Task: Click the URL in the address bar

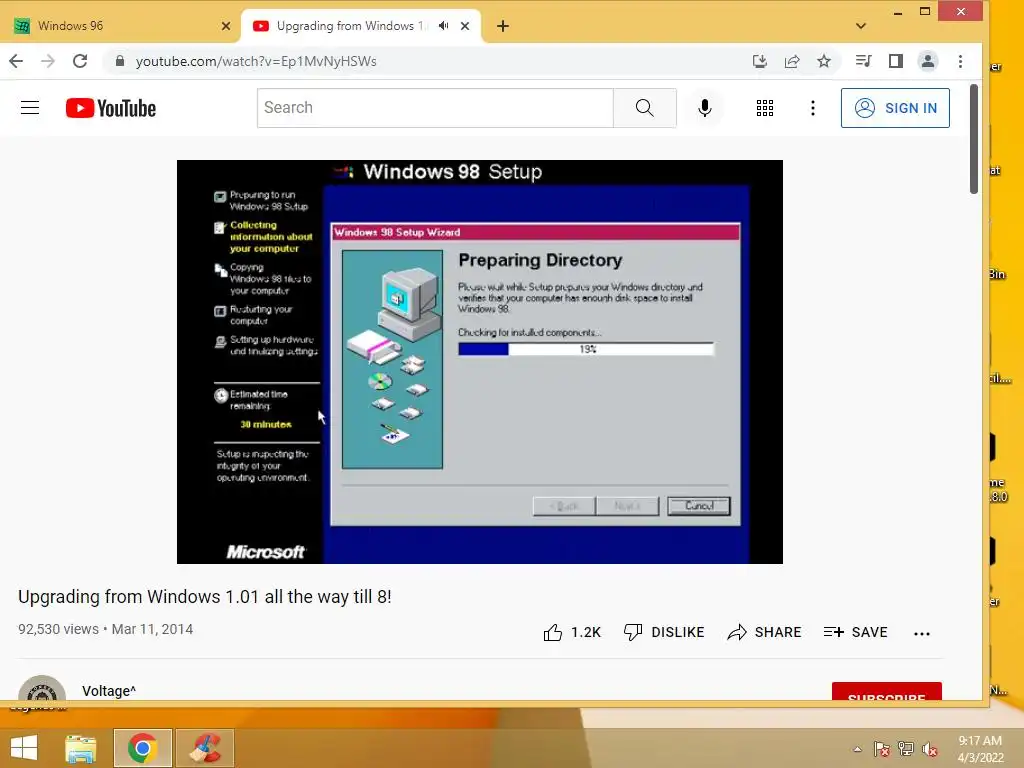Action: point(256,61)
